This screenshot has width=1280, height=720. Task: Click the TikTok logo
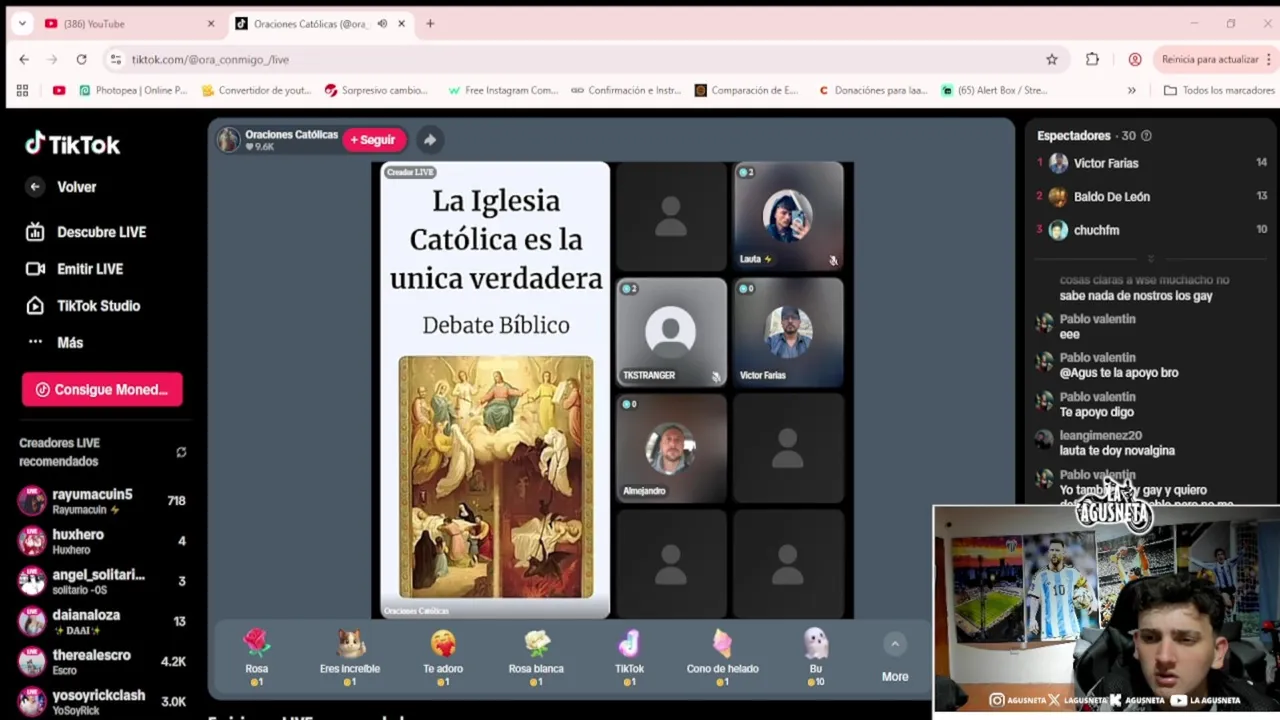tap(72, 145)
